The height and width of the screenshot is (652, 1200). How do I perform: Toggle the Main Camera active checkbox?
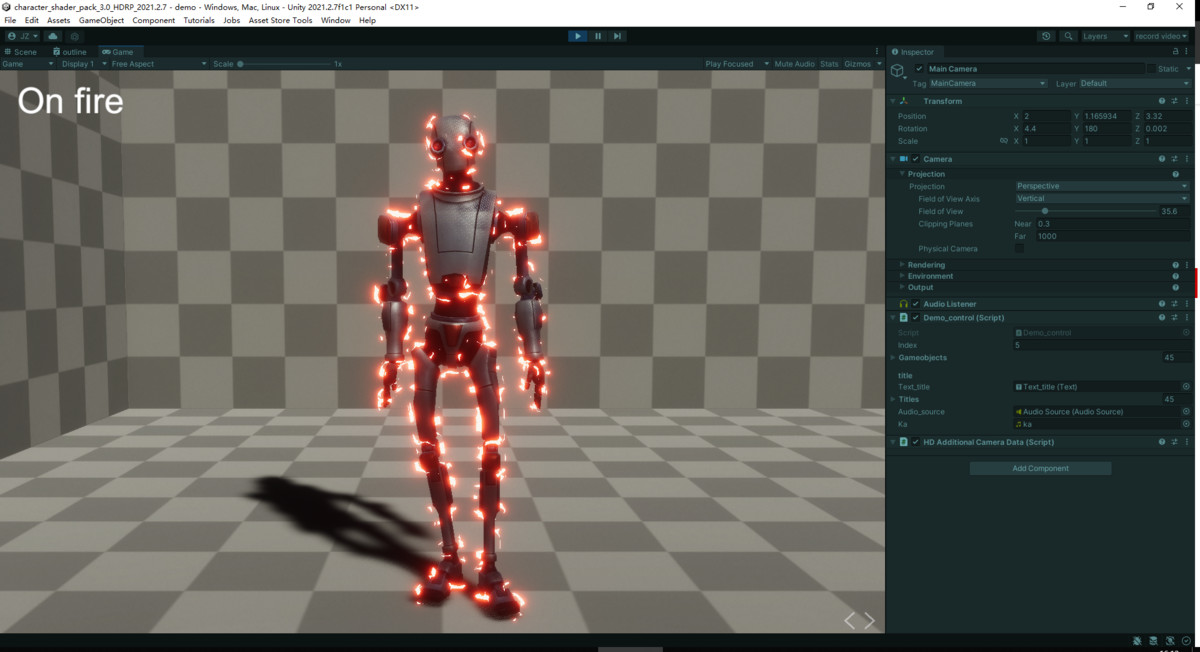(x=917, y=68)
